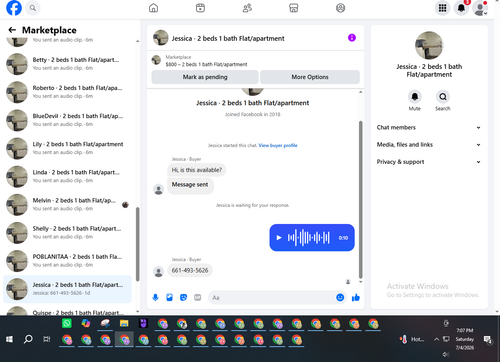The width and height of the screenshot is (500, 362).
Task: Click the 'Hi, is this available?' message
Action: tap(197, 170)
